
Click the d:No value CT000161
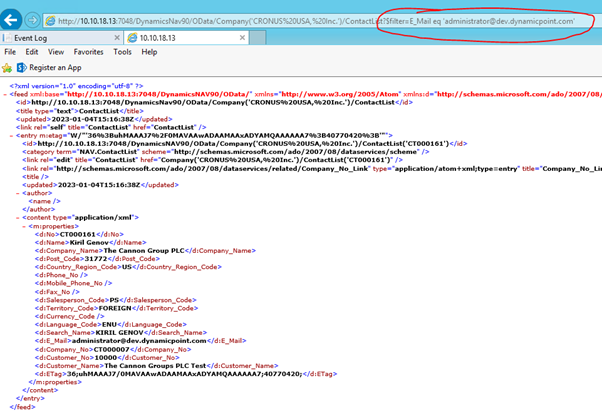(x=78, y=234)
